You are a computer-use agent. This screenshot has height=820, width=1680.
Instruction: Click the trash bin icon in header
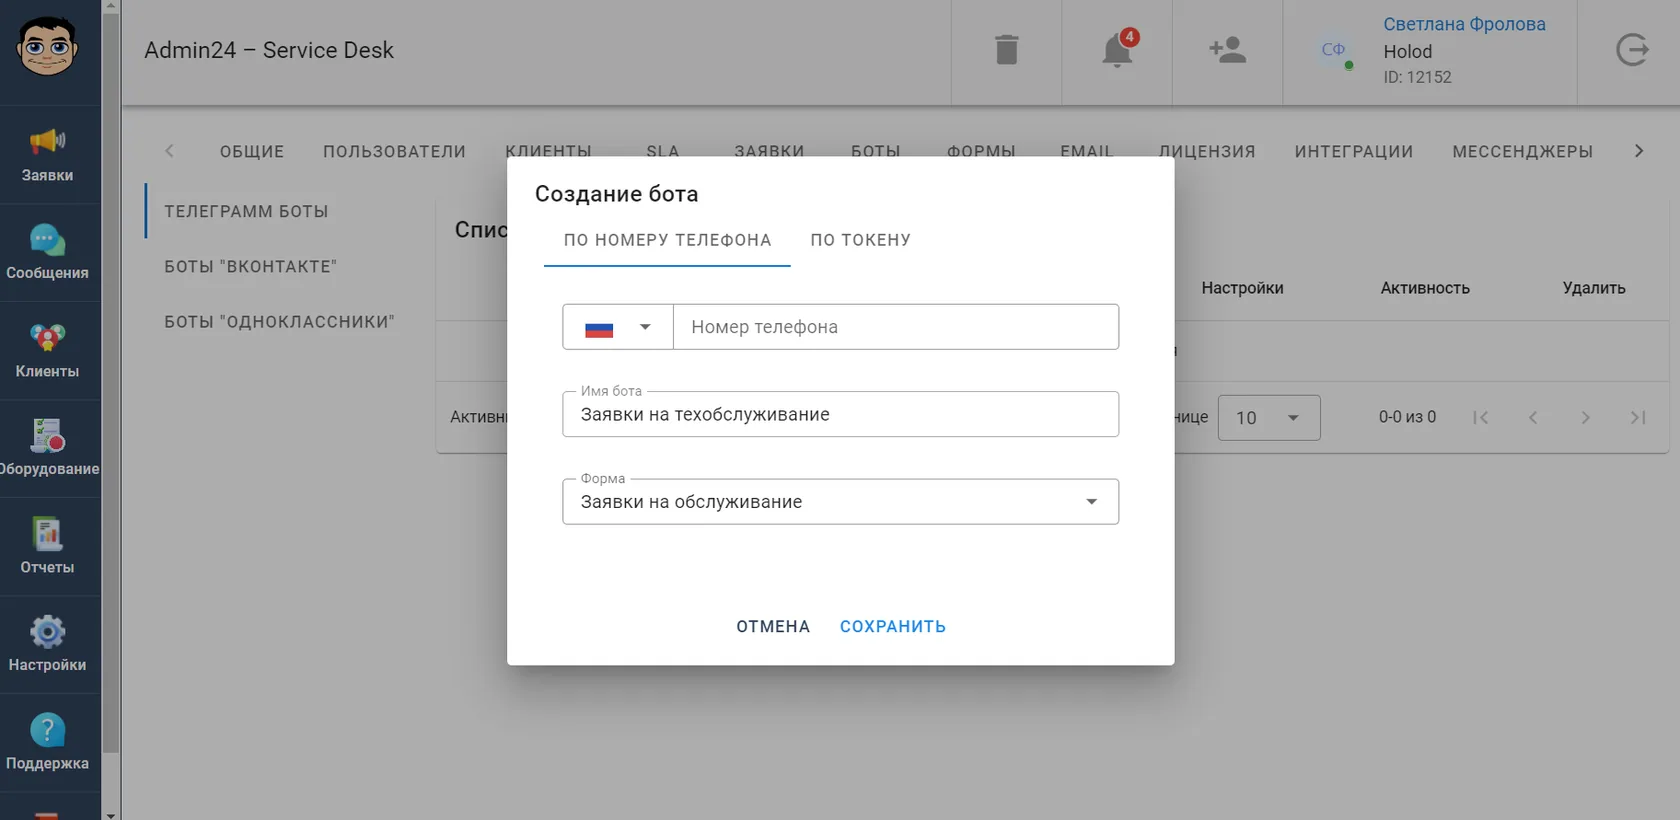(x=1007, y=50)
